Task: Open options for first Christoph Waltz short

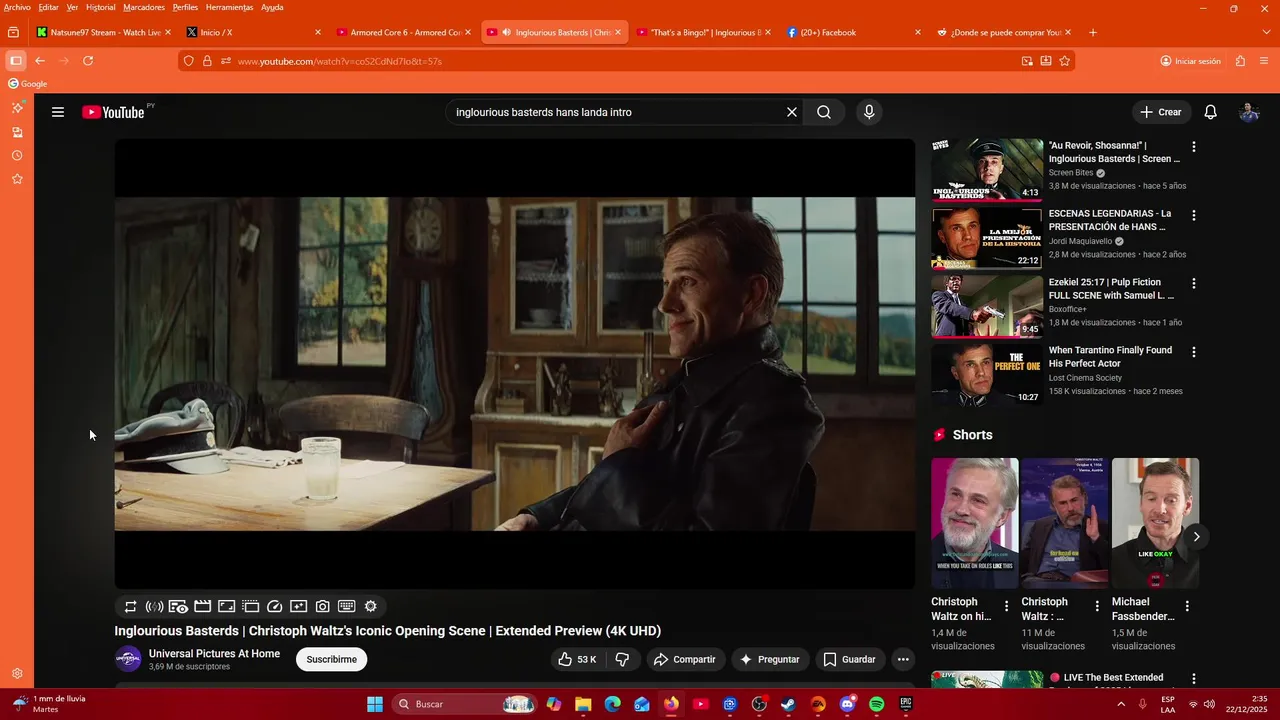Action: (x=1007, y=606)
